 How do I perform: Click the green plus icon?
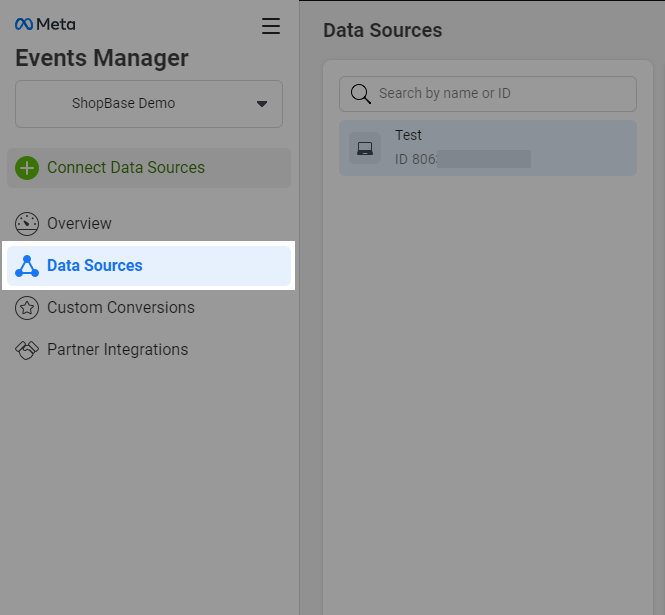pos(27,168)
